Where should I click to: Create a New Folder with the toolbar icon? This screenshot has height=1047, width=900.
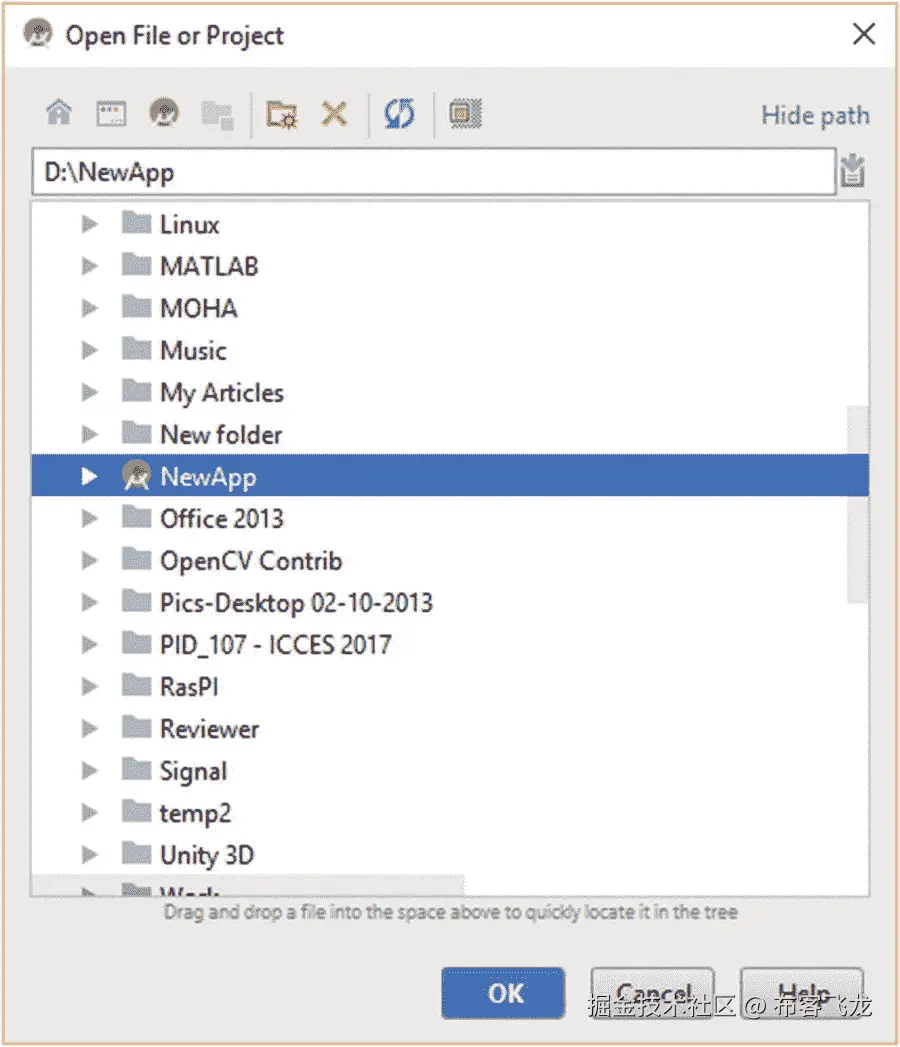[281, 113]
